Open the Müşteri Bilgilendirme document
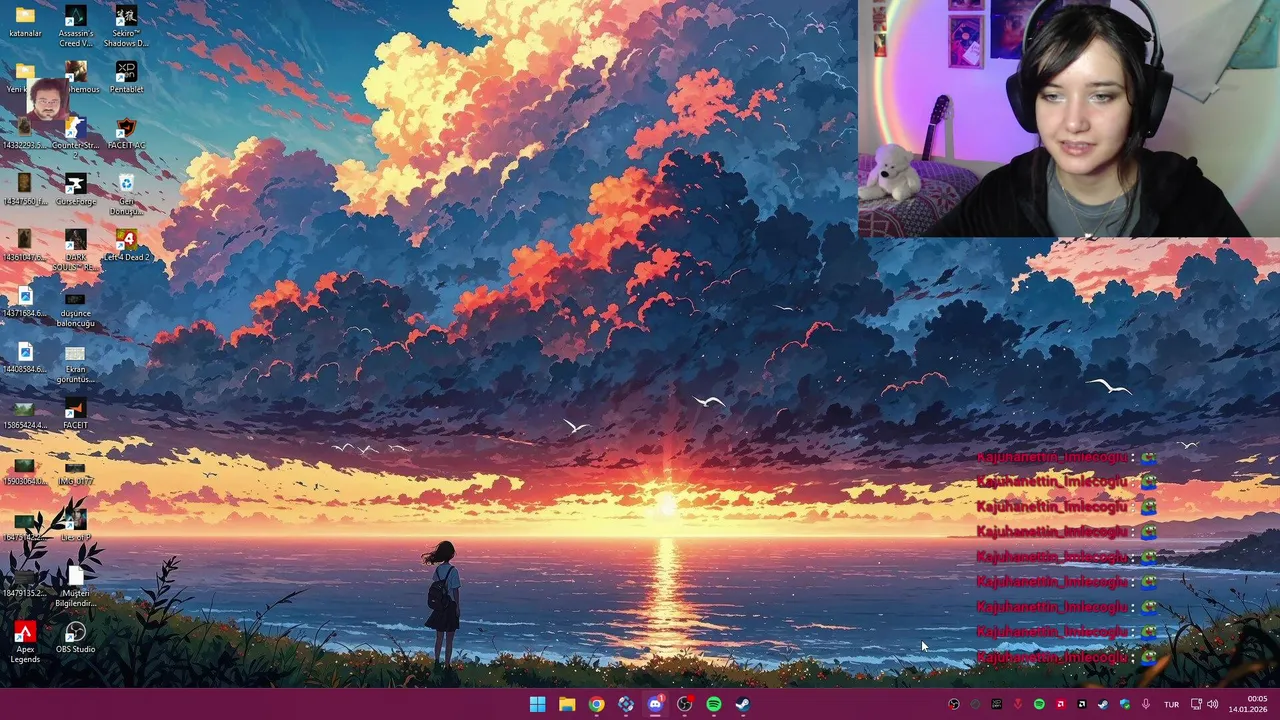This screenshot has height=720, width=1280. pos(75,586)
